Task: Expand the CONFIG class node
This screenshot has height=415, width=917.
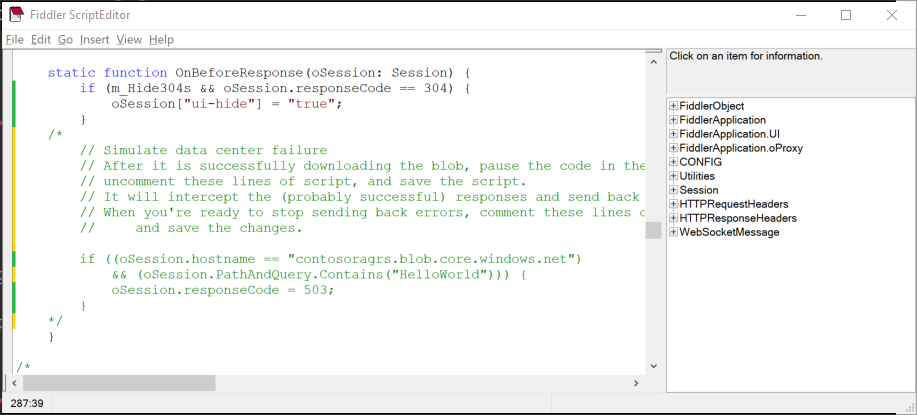Action: [x=674, y=162]
